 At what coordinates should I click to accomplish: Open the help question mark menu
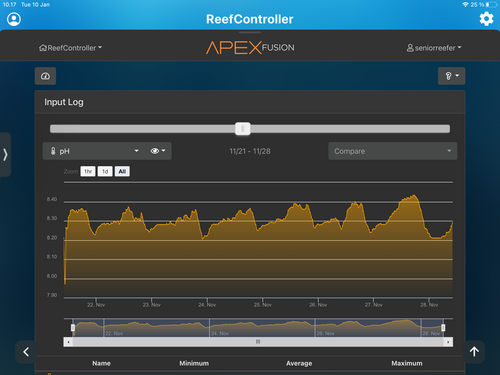451,76
